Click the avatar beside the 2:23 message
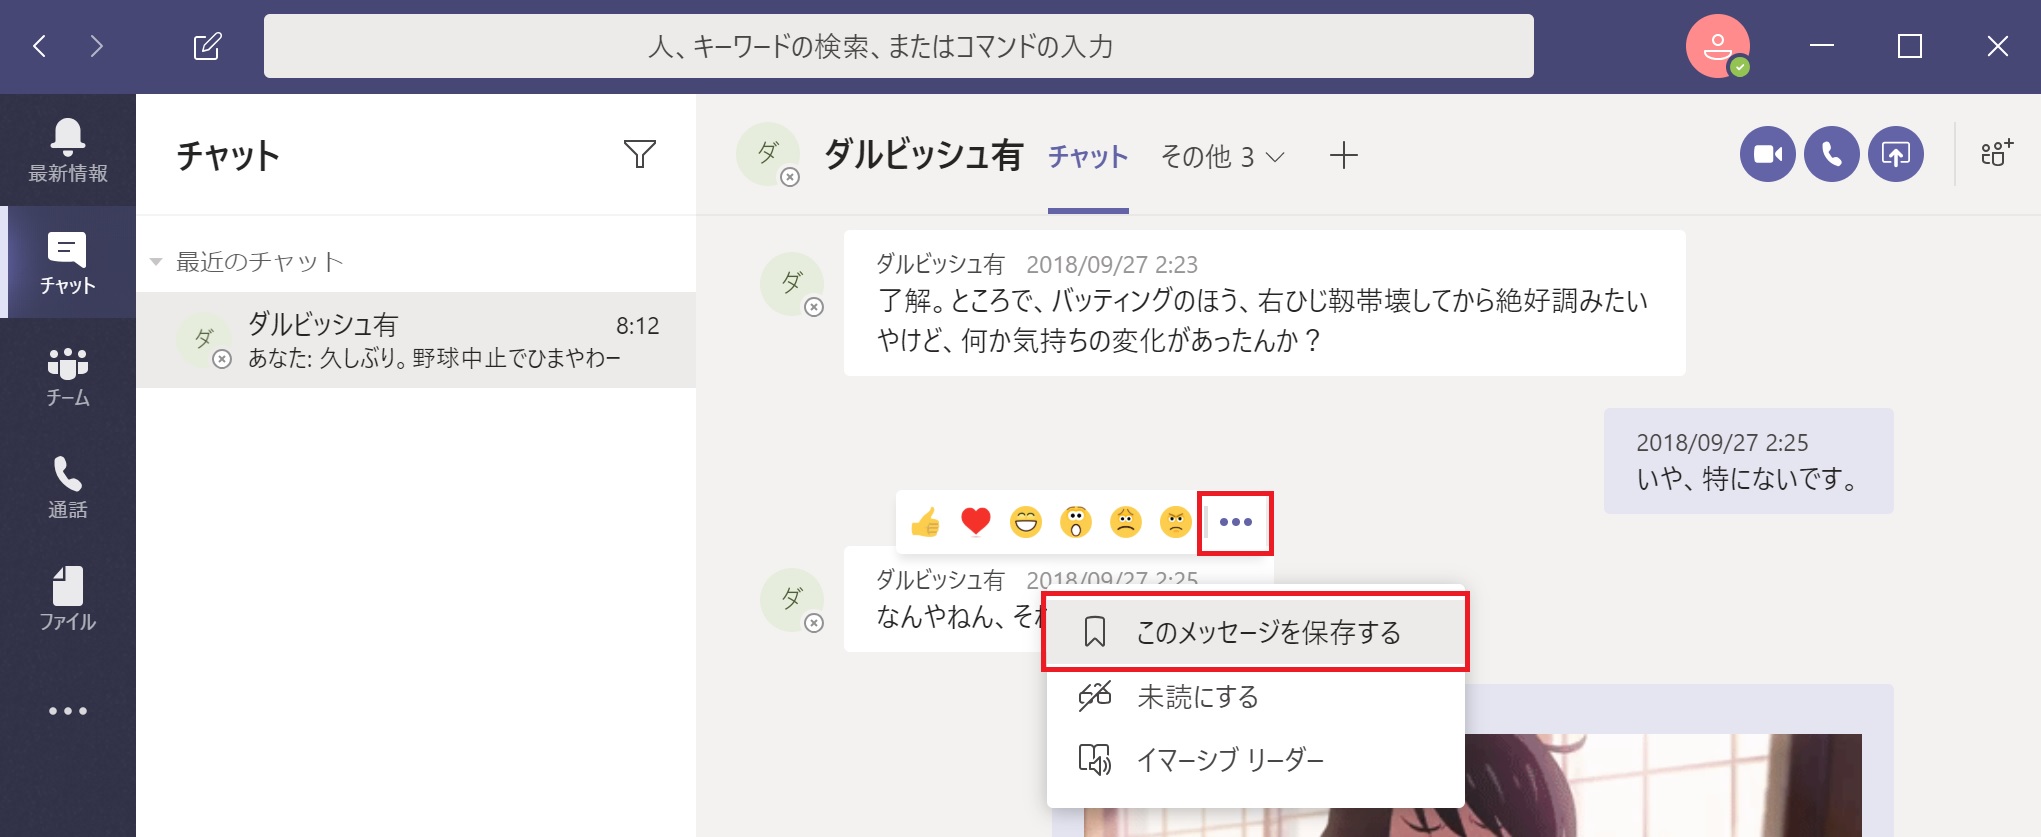 point(792,284)
